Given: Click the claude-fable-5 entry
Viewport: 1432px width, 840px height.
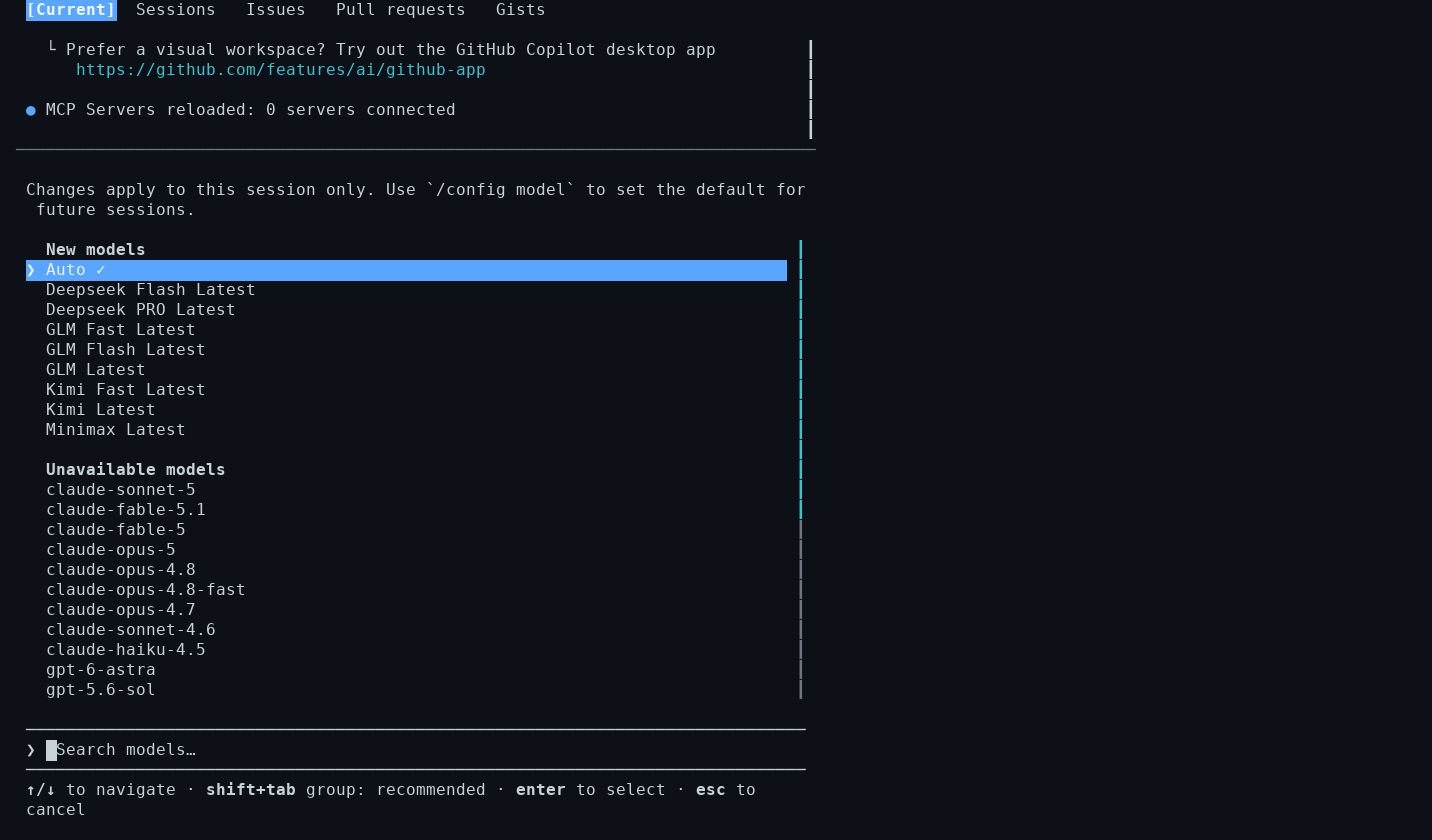Looking at the screenshot, I should [116, 530].
